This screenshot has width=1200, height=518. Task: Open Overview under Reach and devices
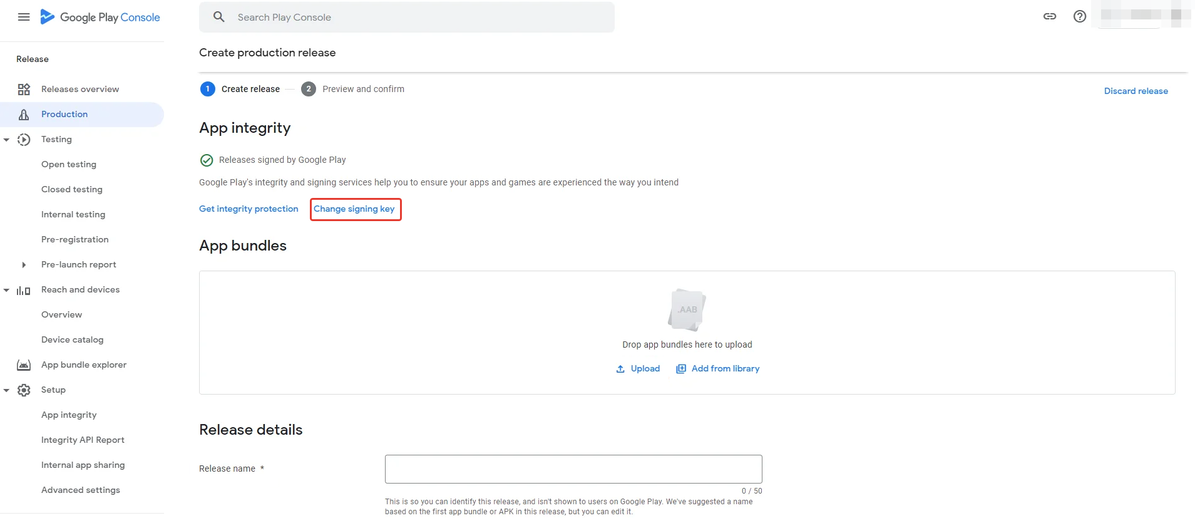point(62,314)
